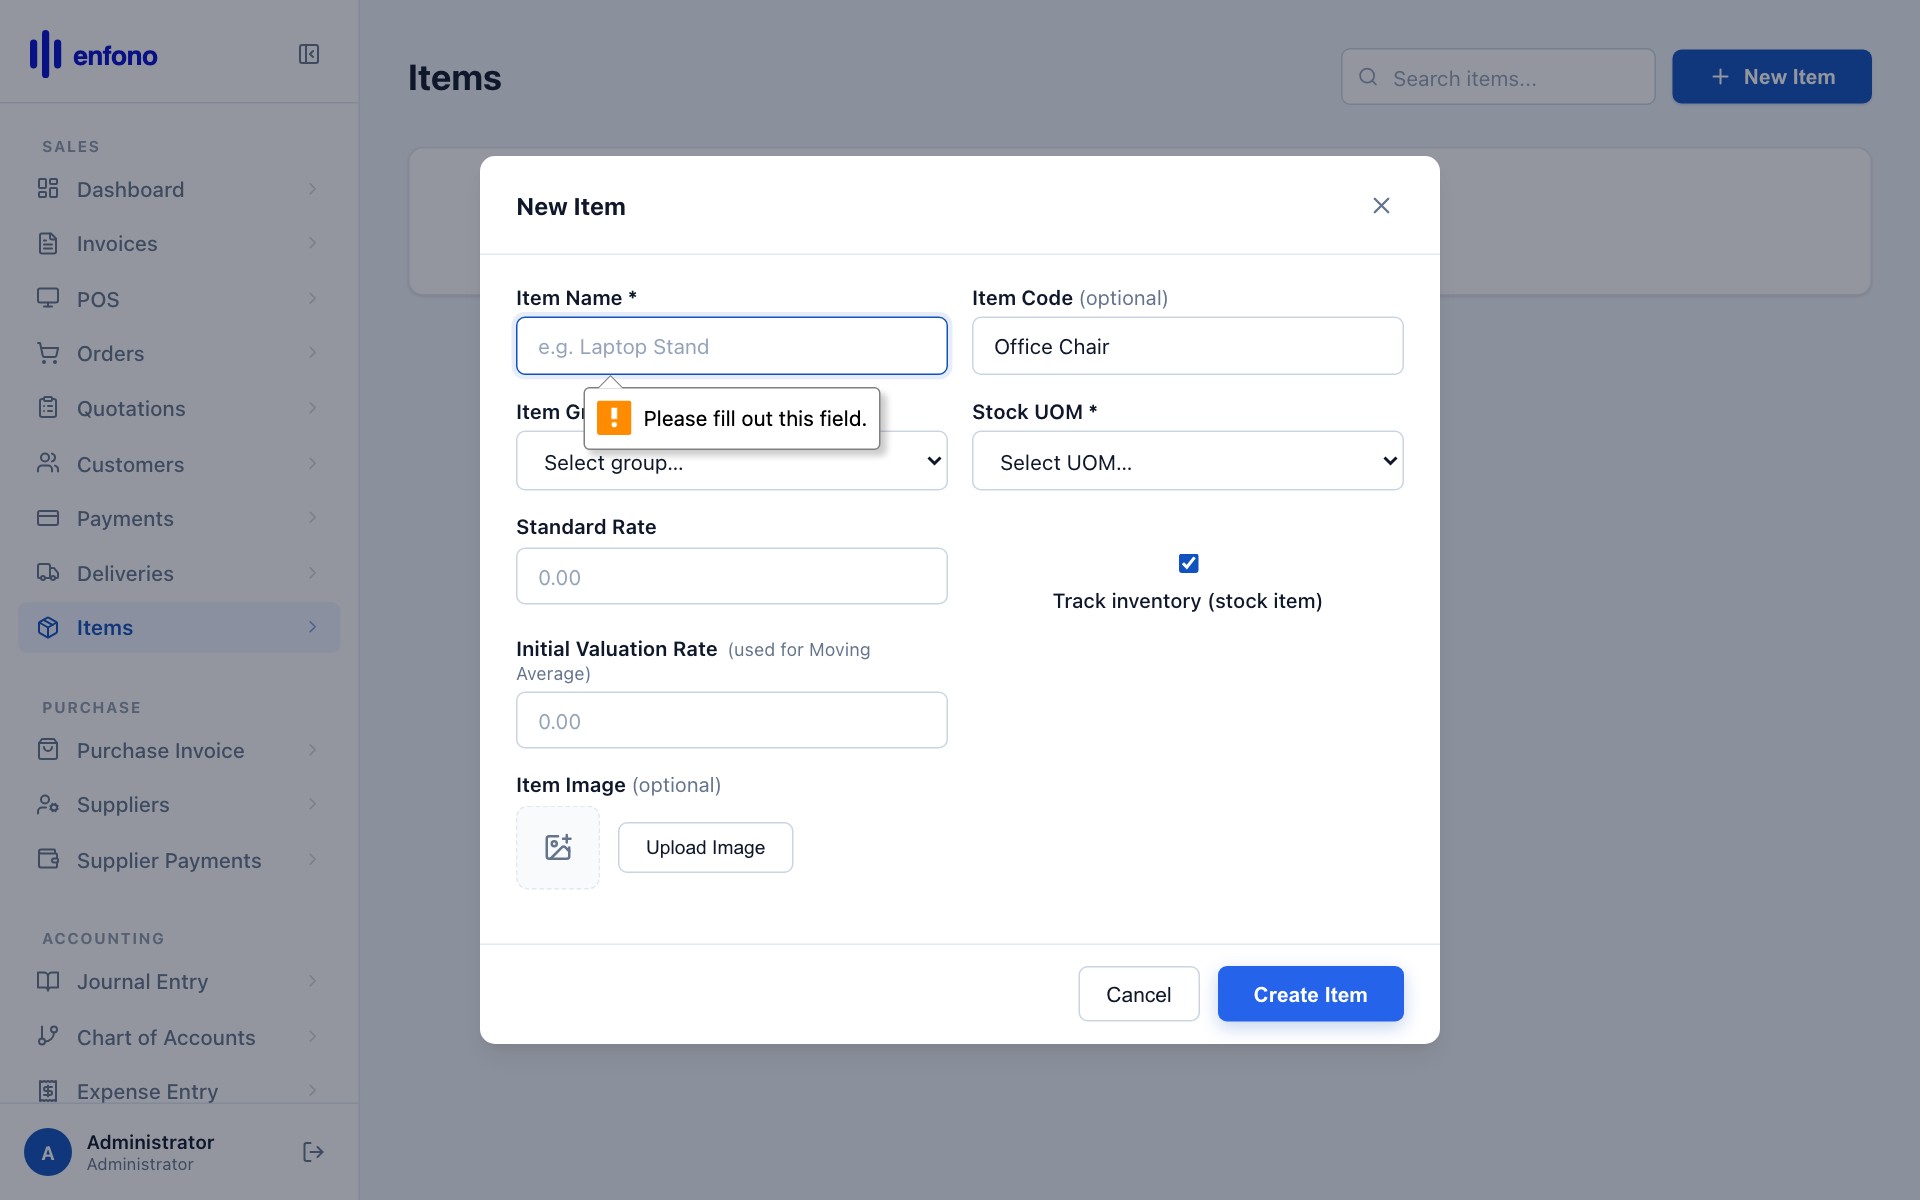
Task: Click the Deliveries truck icon
Action: tap(48, 573)
